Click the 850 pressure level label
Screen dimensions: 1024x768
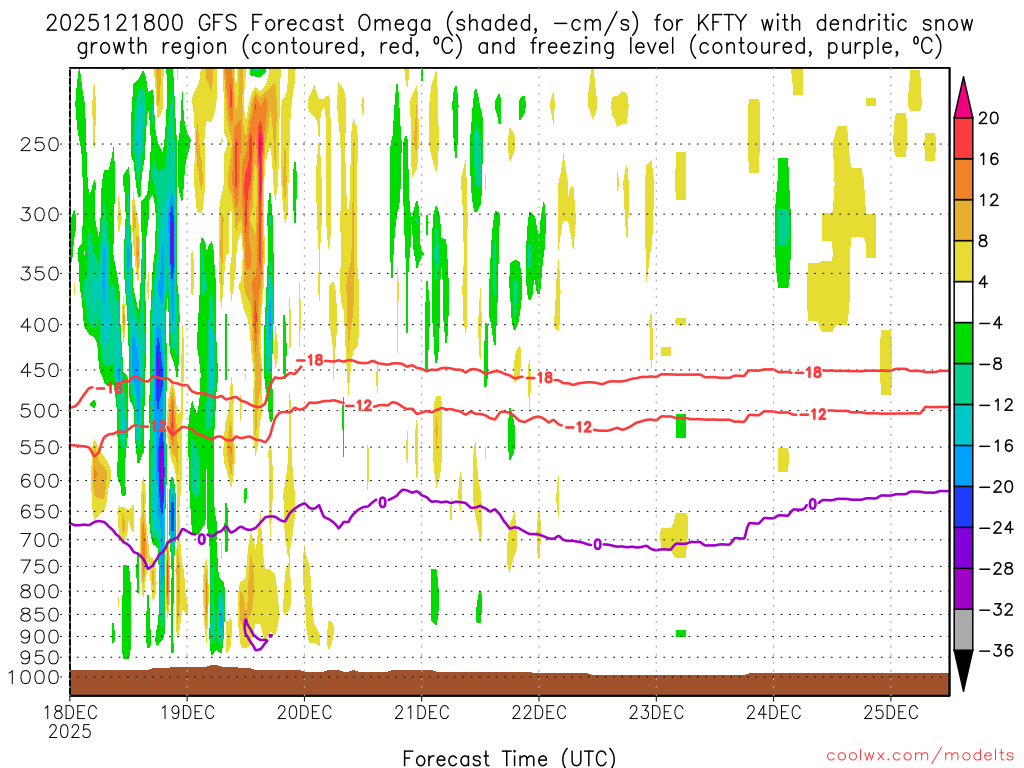pos(40,615)
